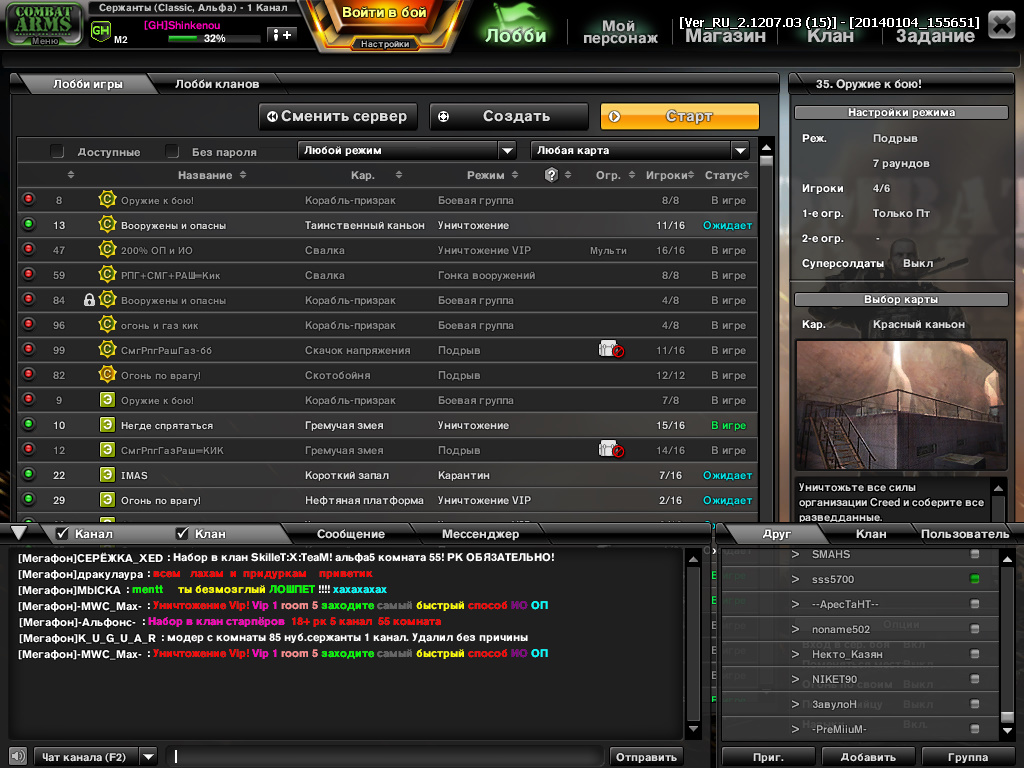The width and height of the screenshot is (1024, 768).
Task: Click the speaker sound icon near chat
Action: tap(18, 756)
